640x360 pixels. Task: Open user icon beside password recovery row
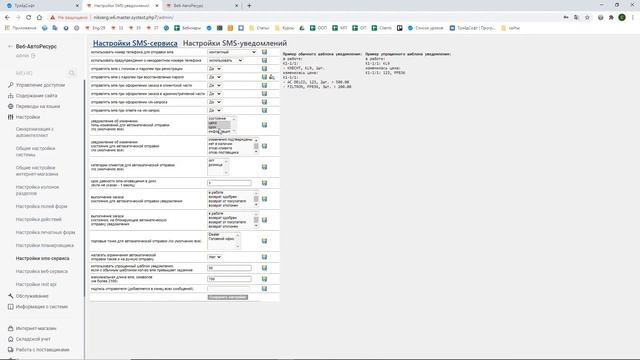(271, 77)
